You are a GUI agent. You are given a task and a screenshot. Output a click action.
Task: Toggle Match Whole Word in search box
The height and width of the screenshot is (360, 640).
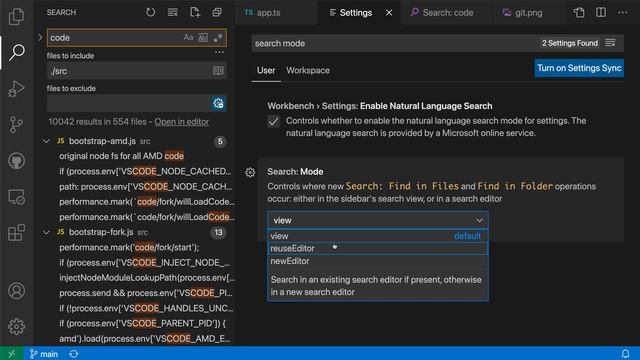[x=203, y=38]
